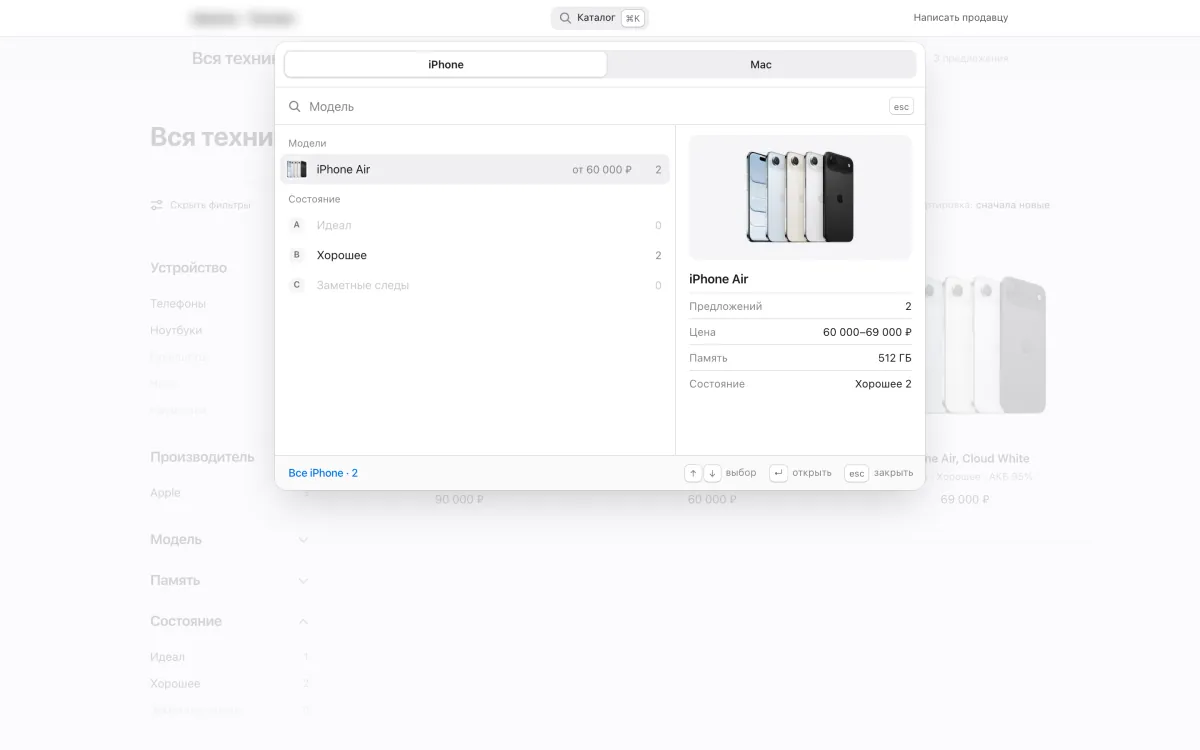Select the Заметные следы condition row
The height and width of the screenshot is (750, 1200).
[x=475, y=286]
